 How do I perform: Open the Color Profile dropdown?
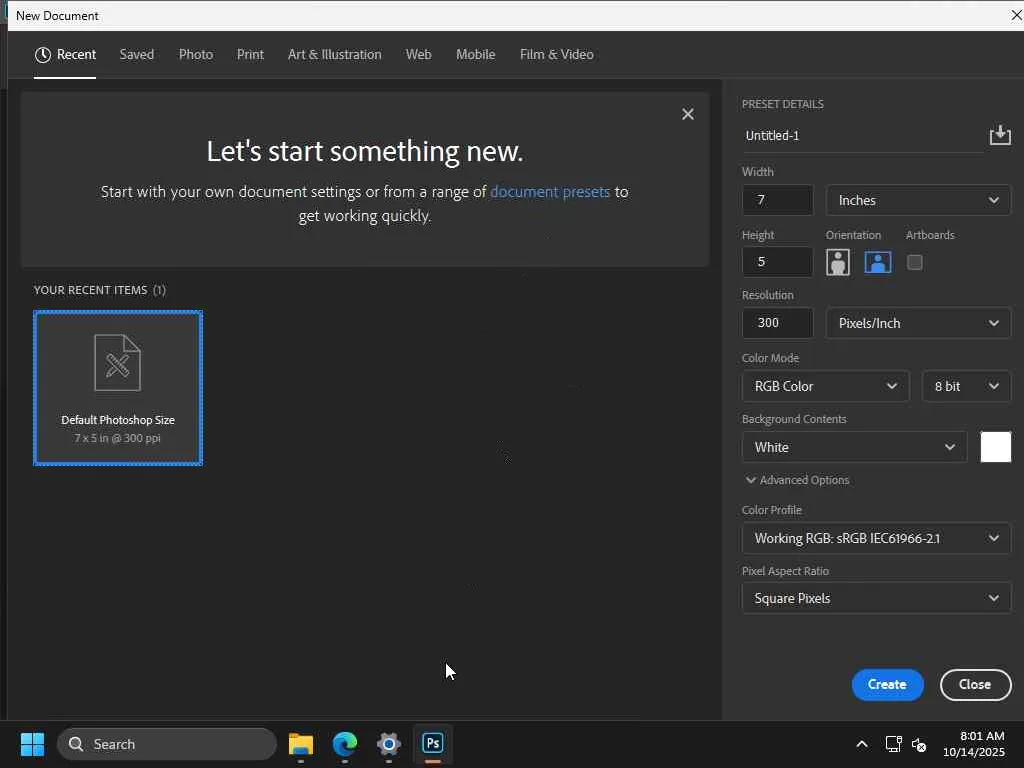point(876,539)
